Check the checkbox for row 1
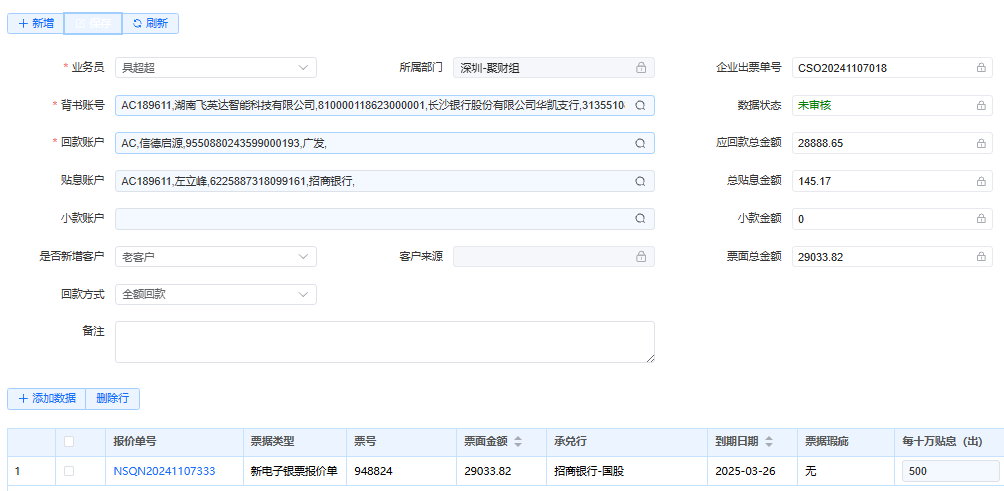Viewport: 1004px width, 491px height. (x=69, y=470)
